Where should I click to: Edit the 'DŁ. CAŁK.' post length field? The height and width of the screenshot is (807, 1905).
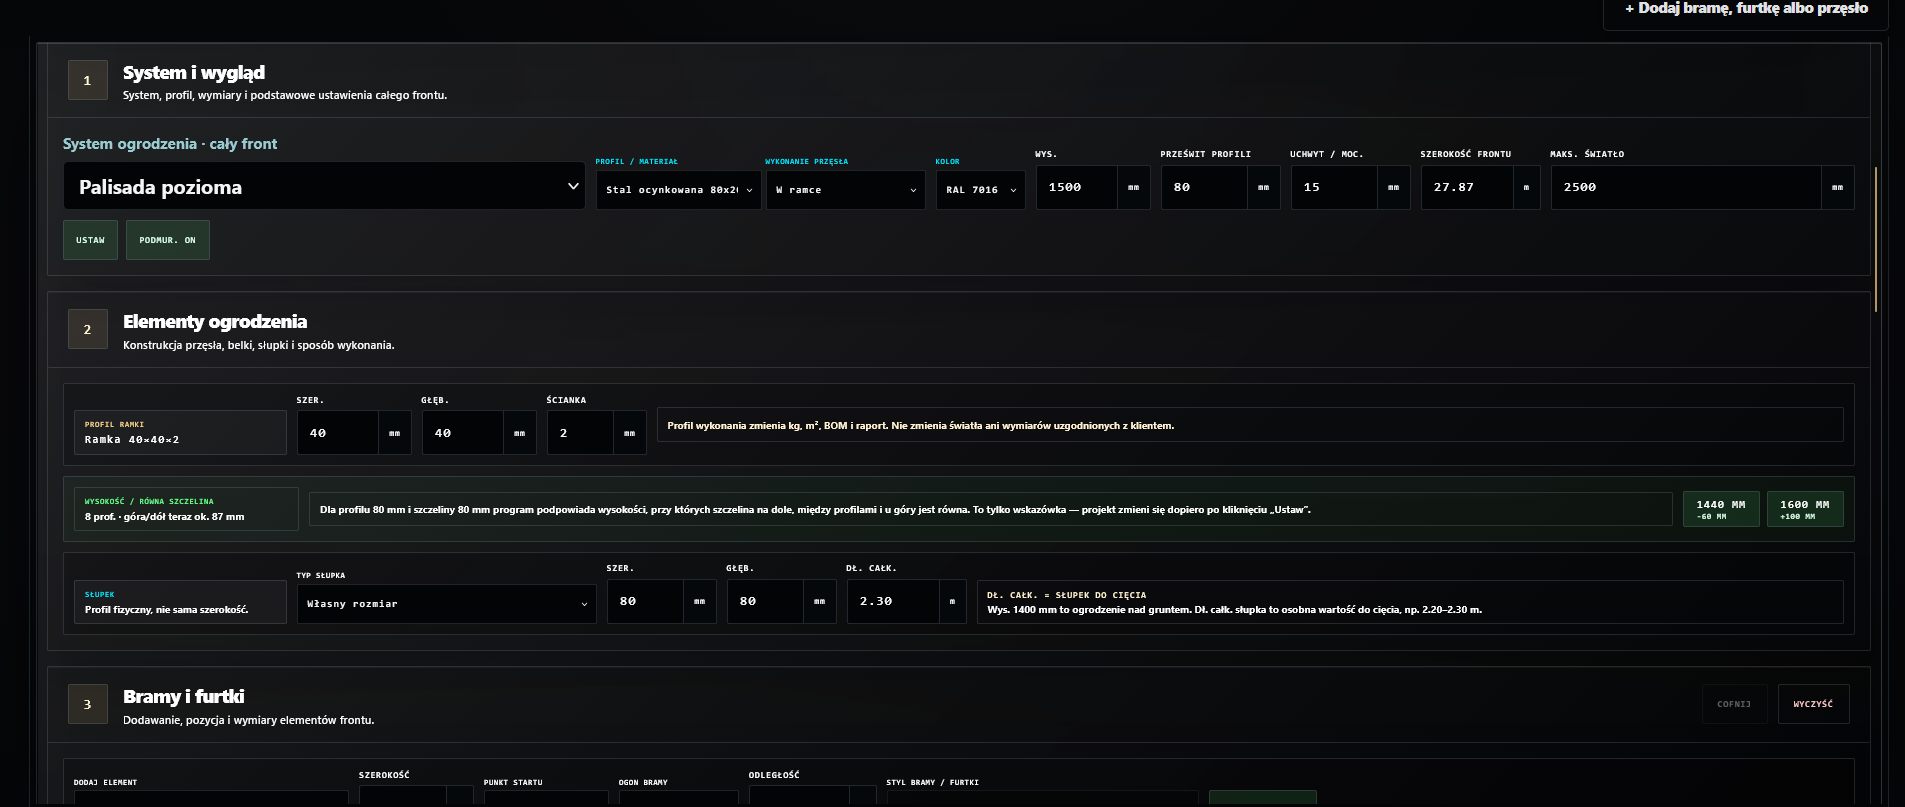pyautogui.click(x=893, y=601)
